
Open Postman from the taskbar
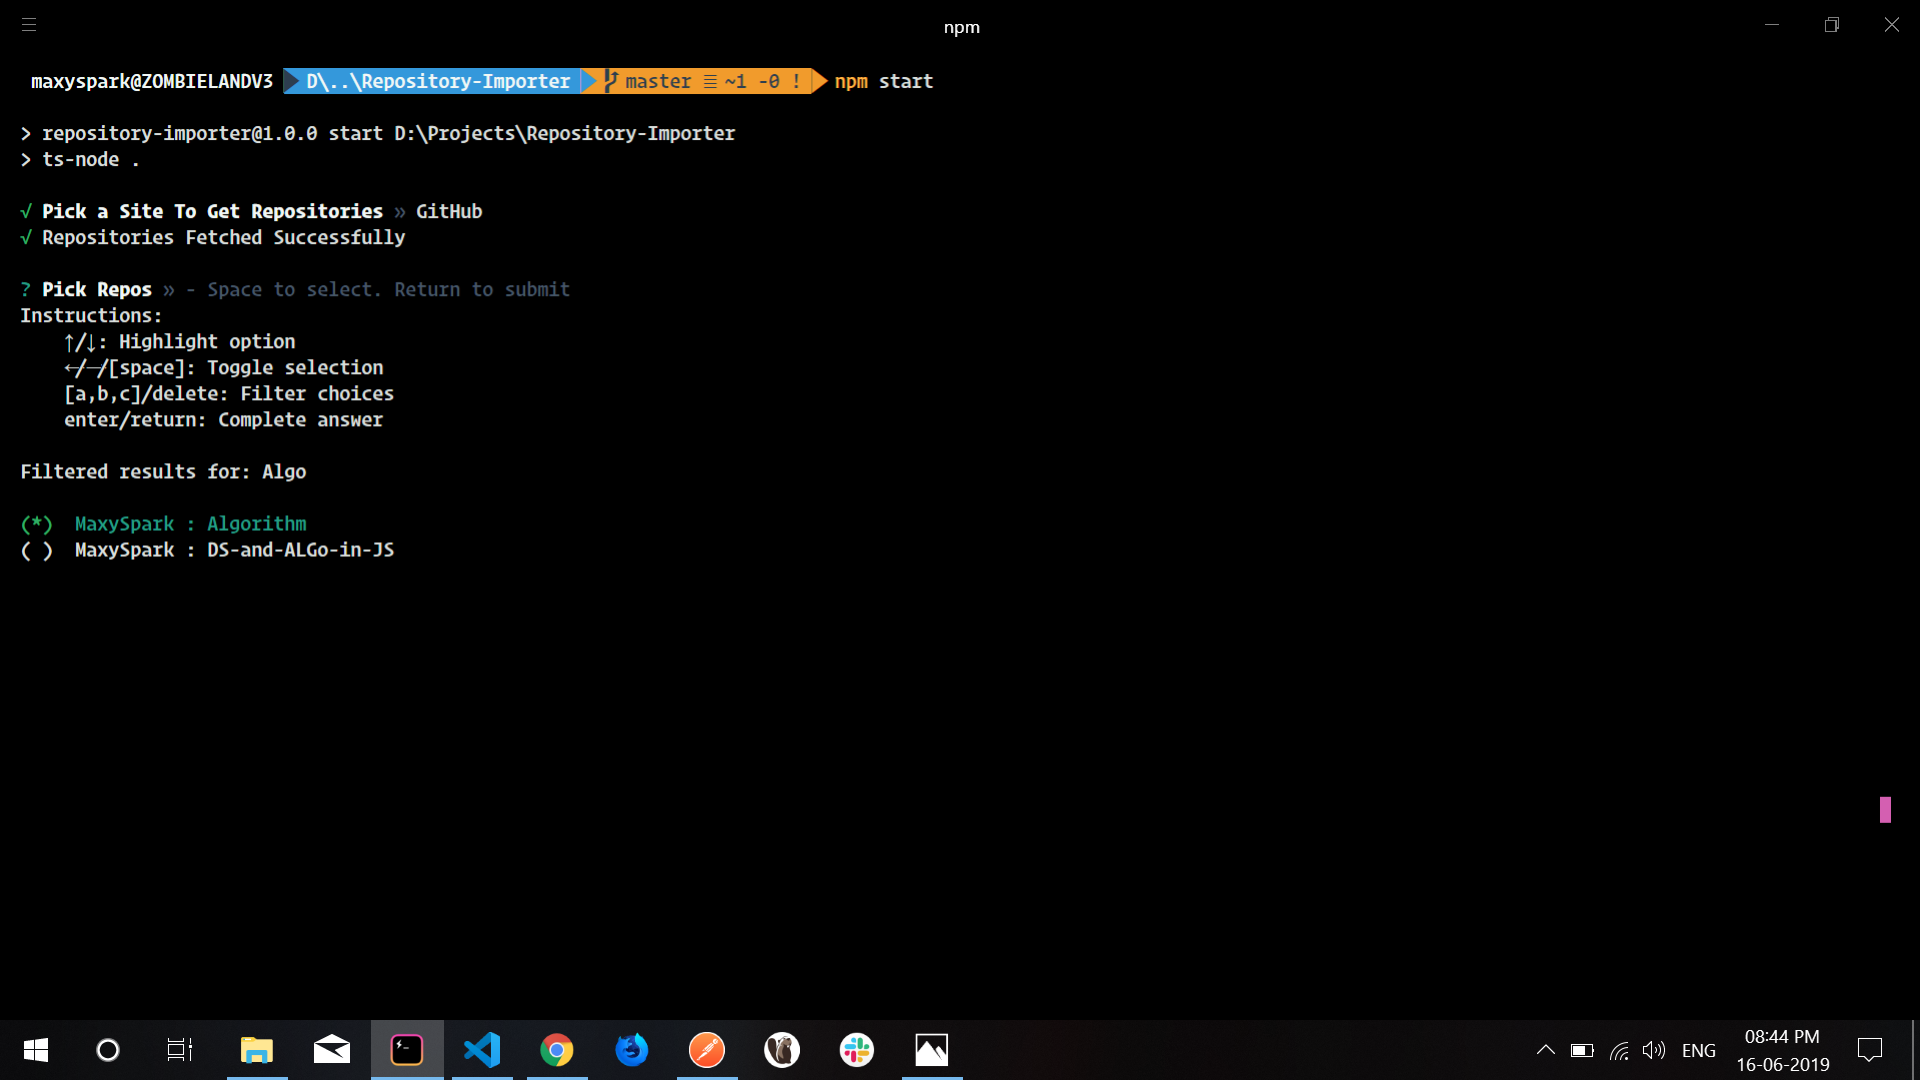(x=707, y=1050)
